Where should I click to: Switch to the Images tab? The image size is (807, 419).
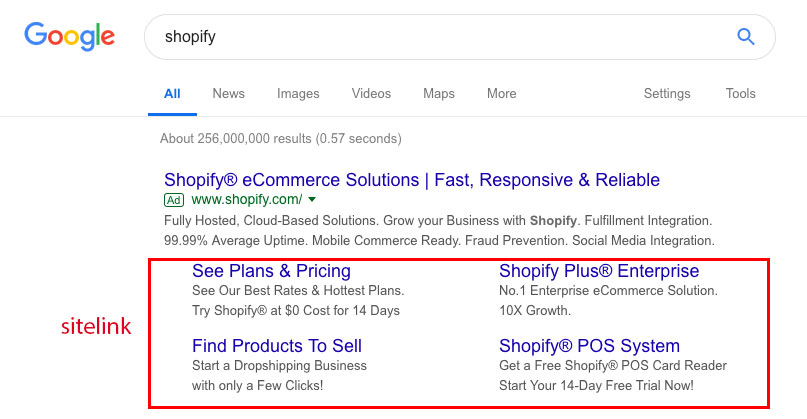pos(298,94)
